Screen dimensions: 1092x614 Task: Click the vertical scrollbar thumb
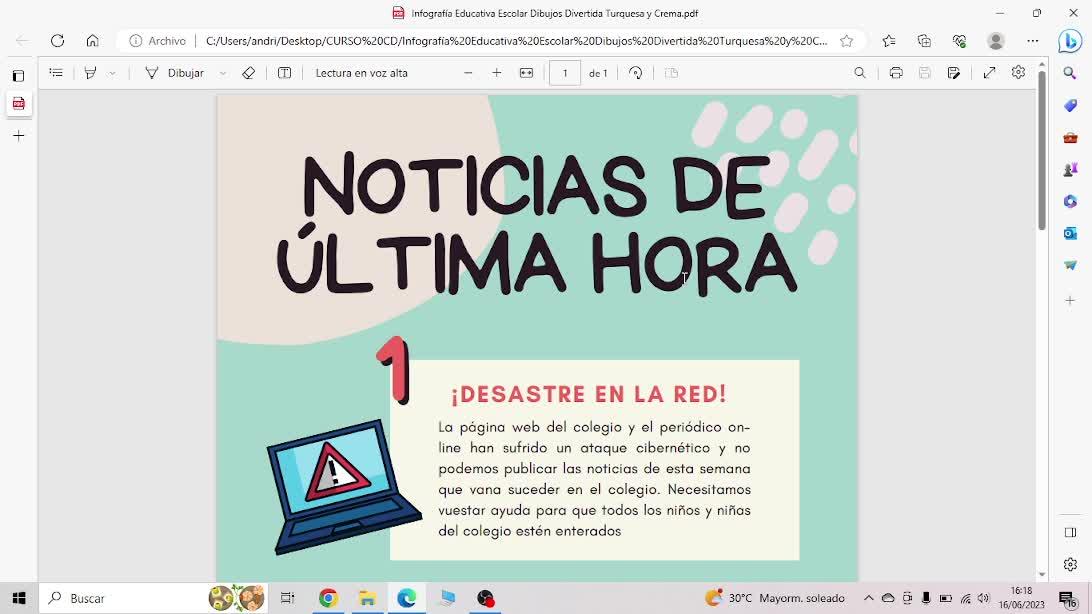[x=1042, y=150]
